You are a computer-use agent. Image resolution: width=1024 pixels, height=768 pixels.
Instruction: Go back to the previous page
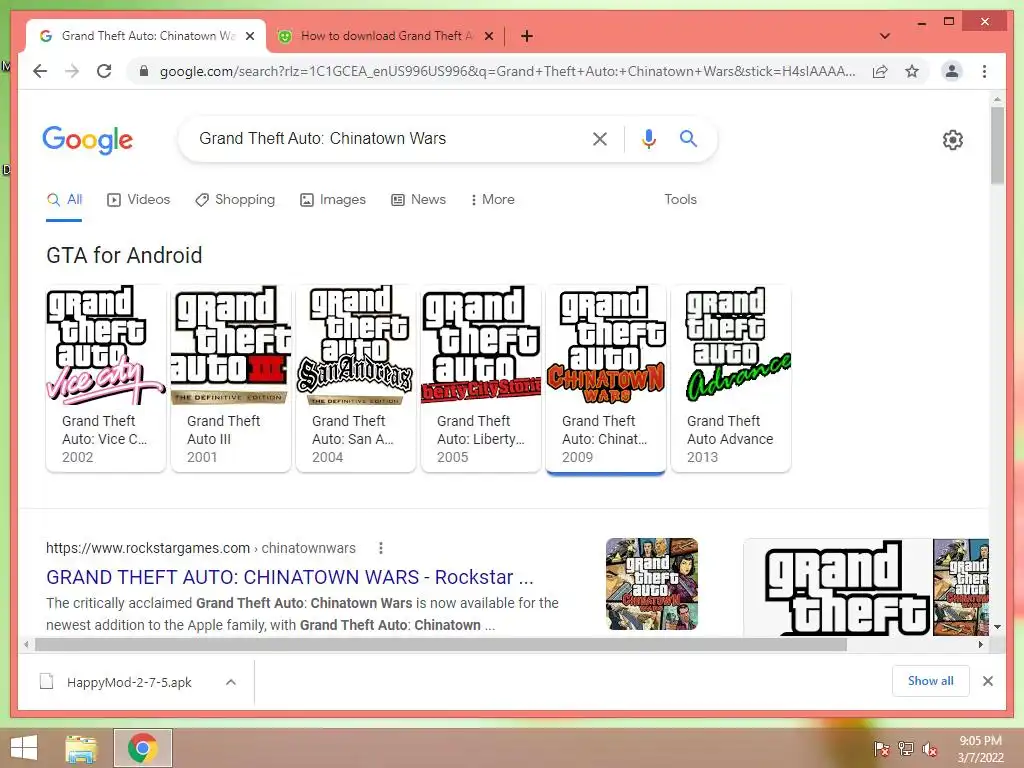point(40,71)
